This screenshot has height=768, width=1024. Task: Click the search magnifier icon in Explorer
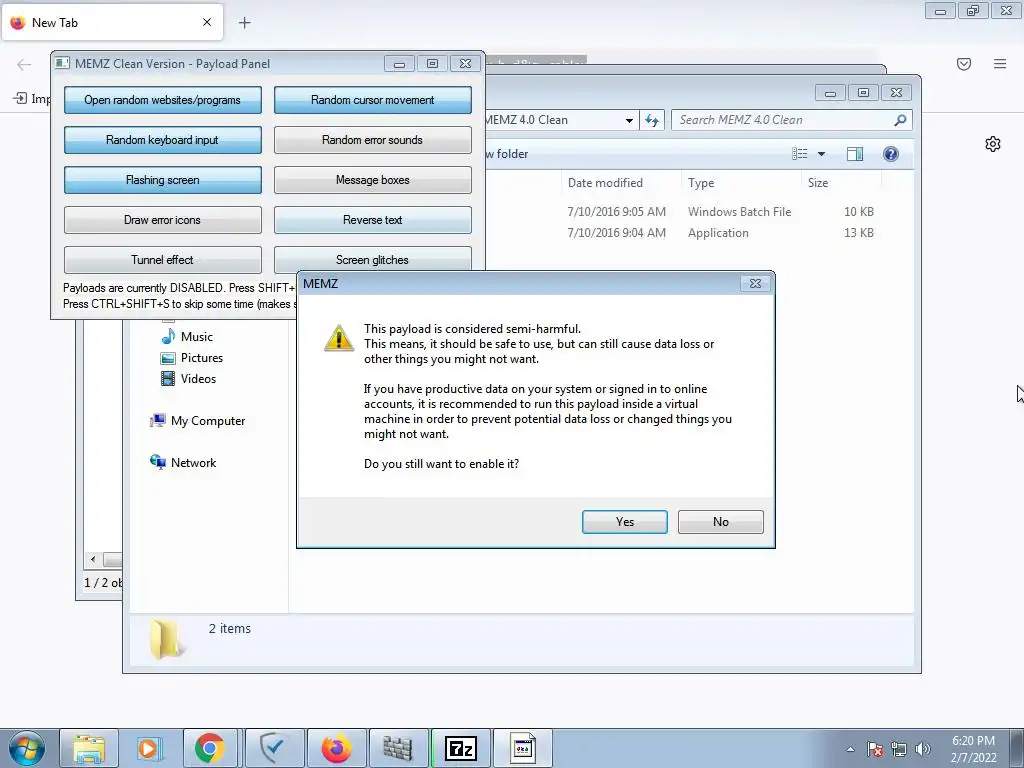(900, 120)
